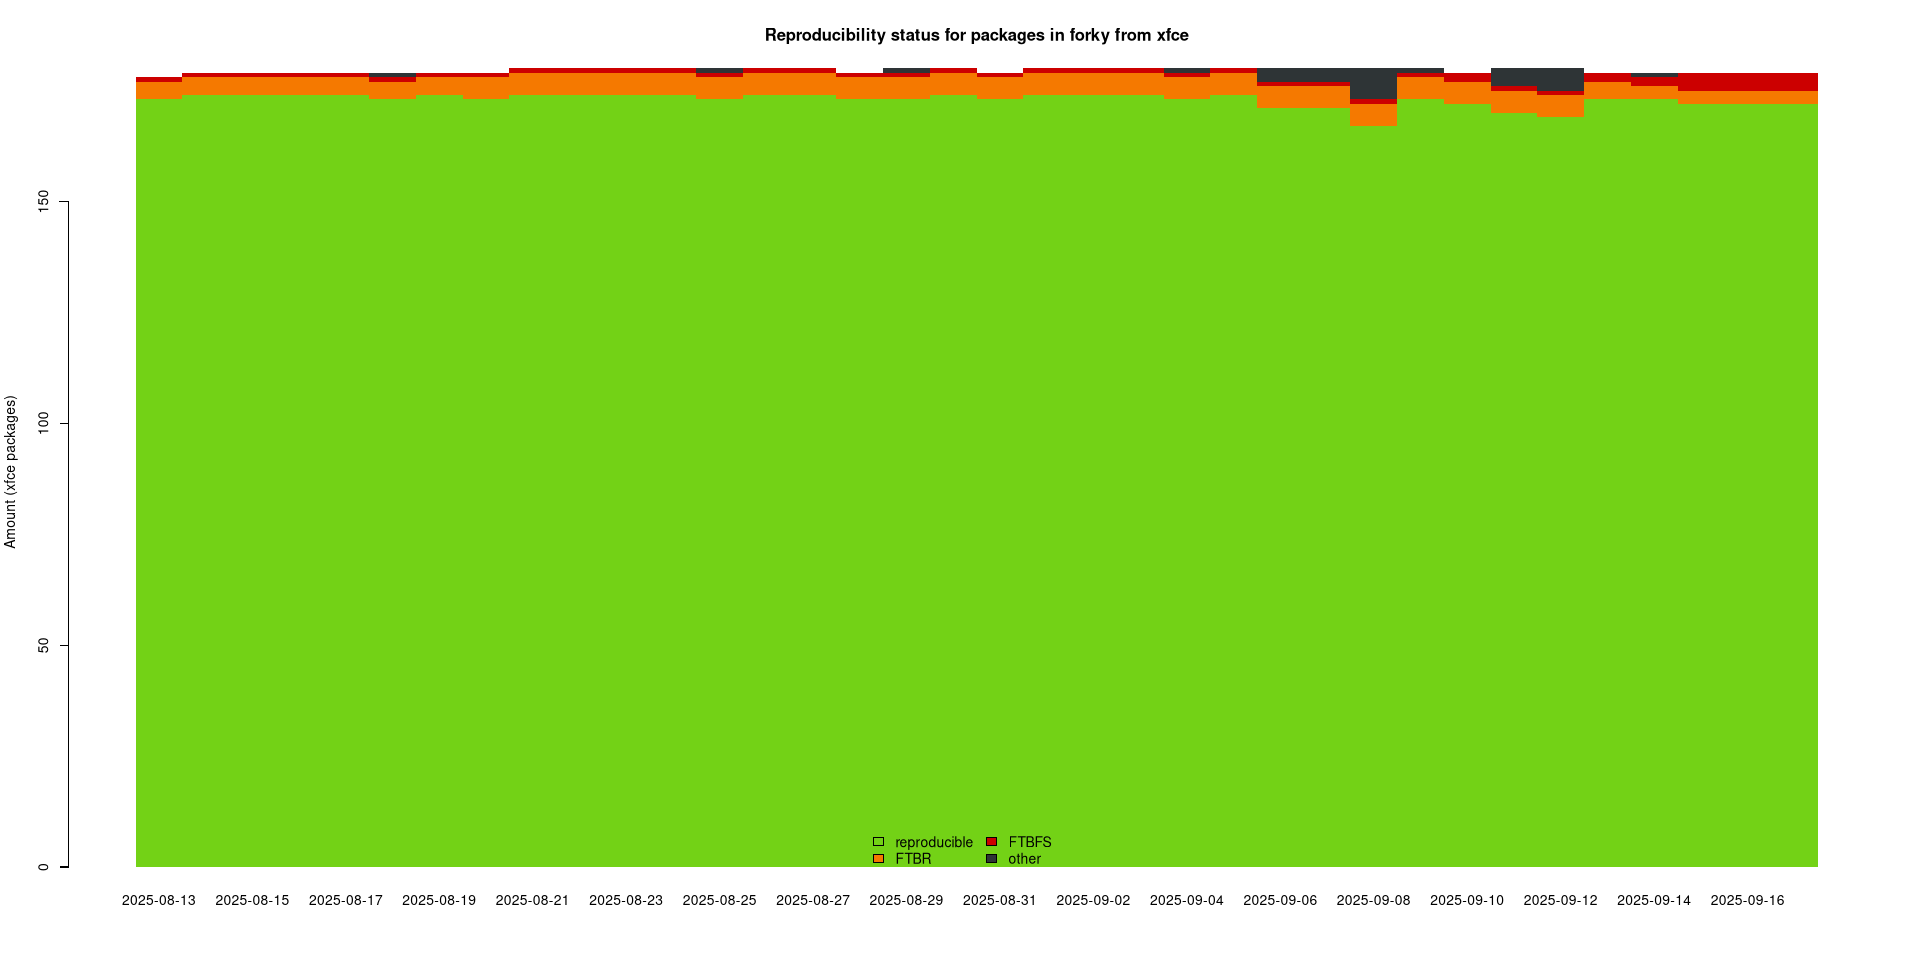Click the date label 2025-09-10
The height and width of the screenshot is (960, 1920).
[1467, 900]
